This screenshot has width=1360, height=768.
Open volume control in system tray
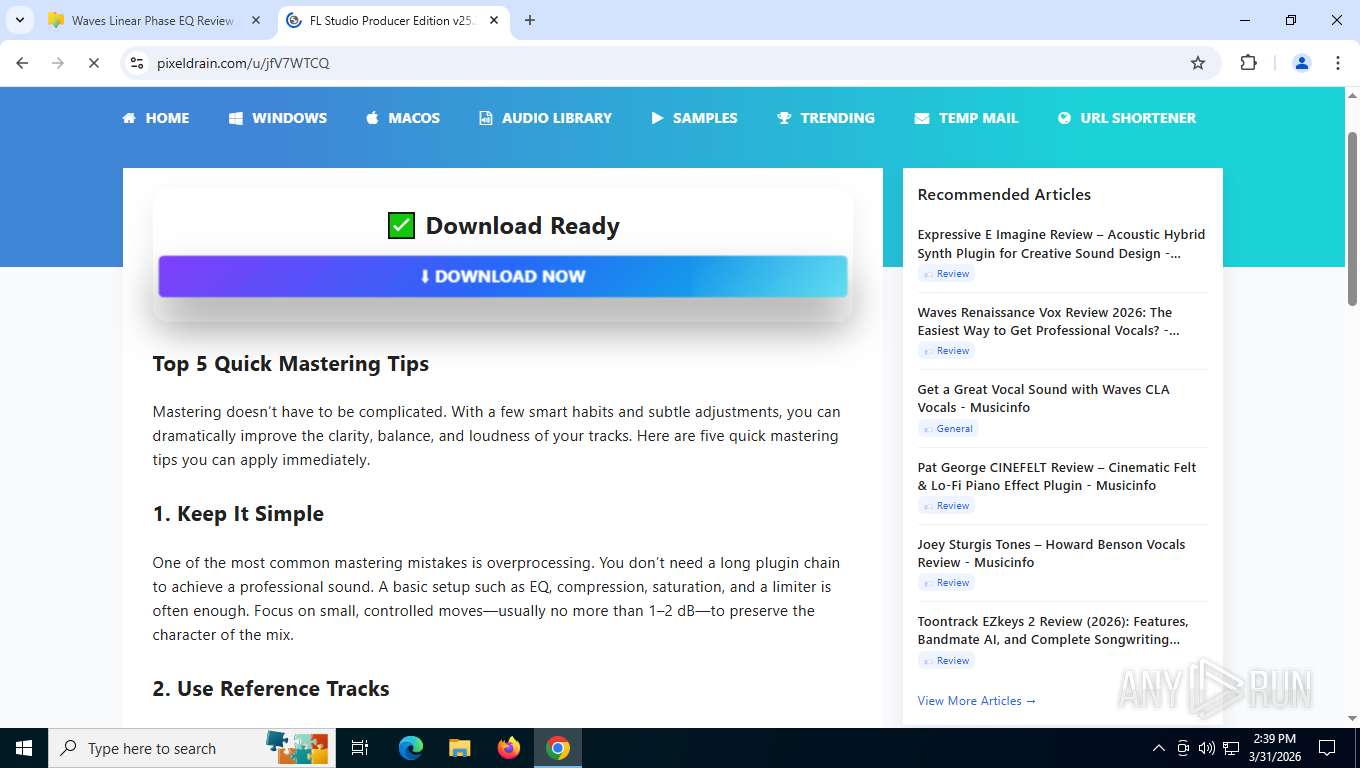(x=1207, y=748)
